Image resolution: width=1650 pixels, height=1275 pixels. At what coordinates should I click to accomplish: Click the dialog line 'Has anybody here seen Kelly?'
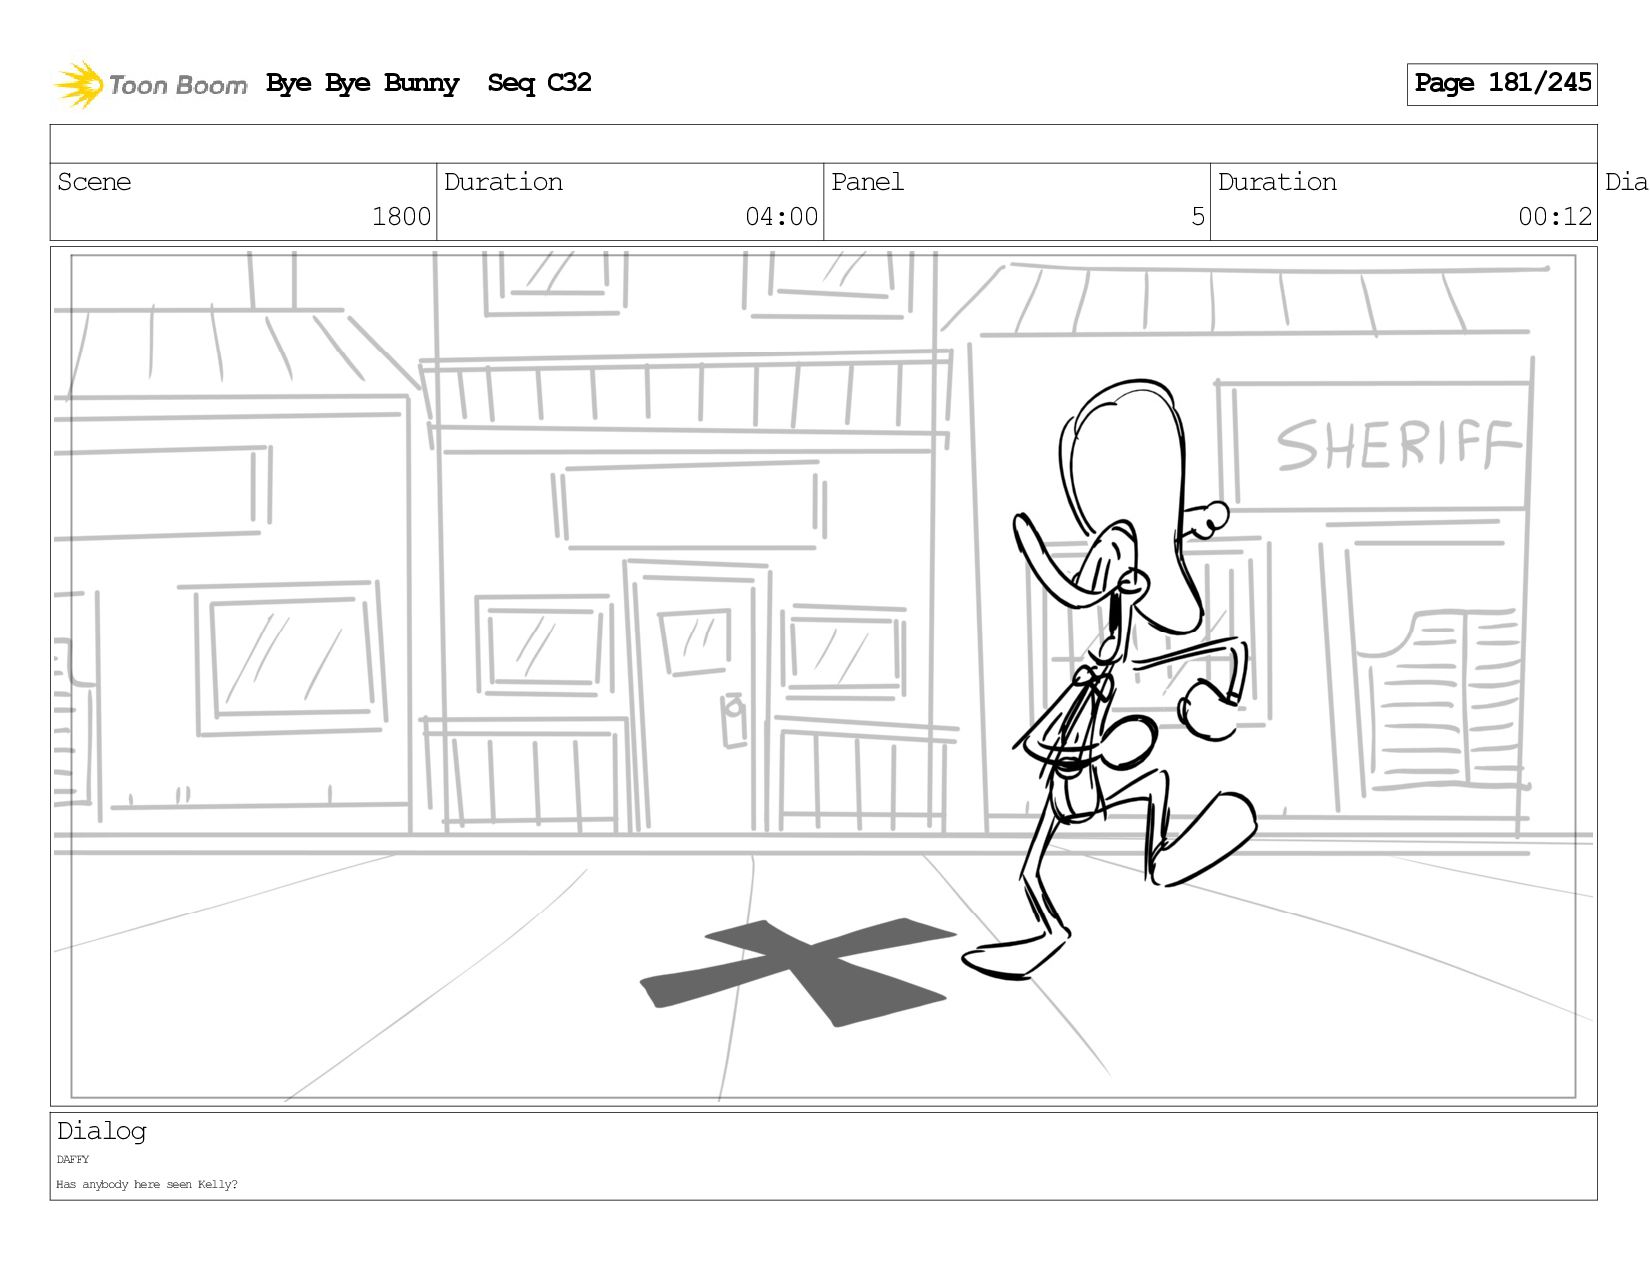pyautogui.click(x=147, y=1185)
